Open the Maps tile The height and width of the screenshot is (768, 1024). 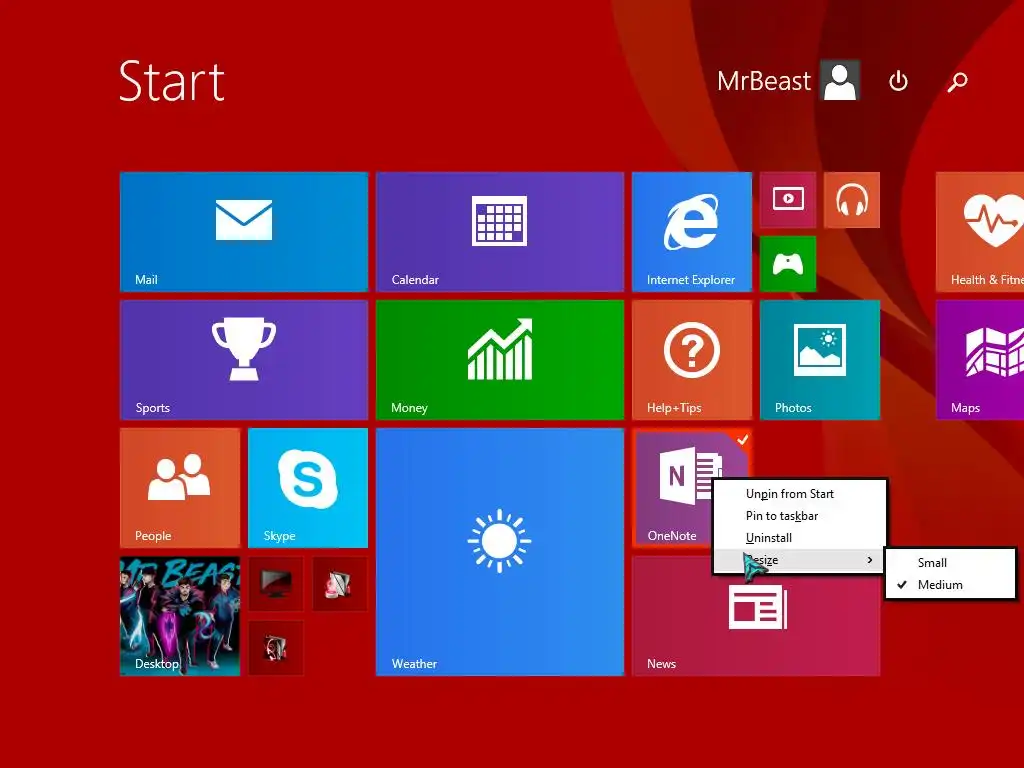(980, 360)
